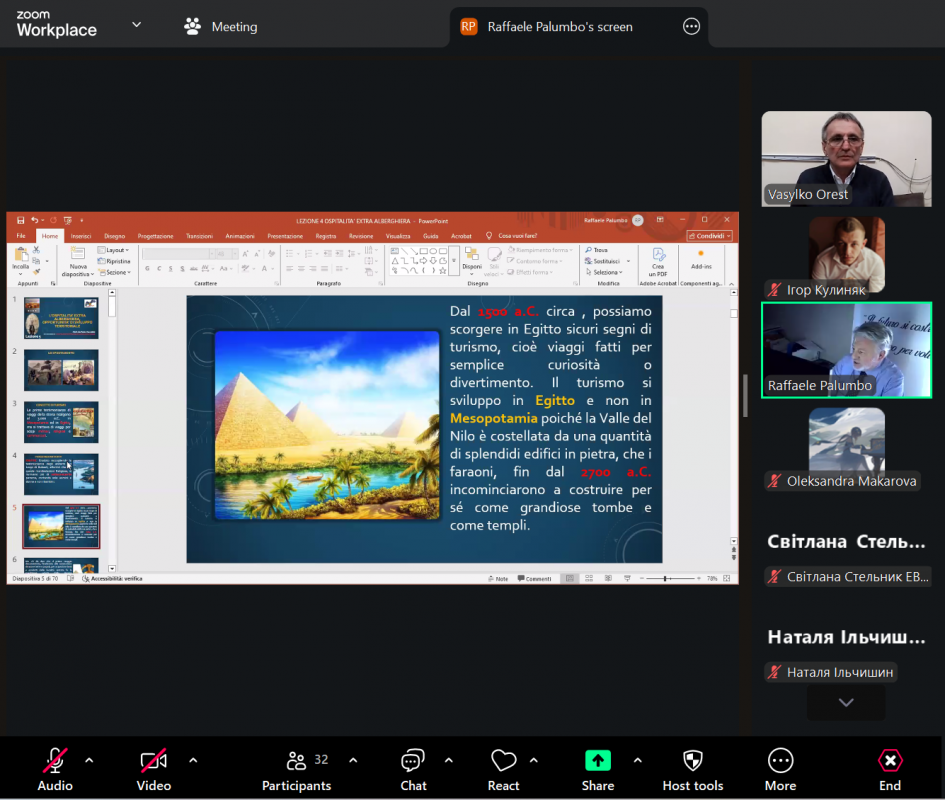Viewport: 945px width, 800px height.
Task: Open the Chat panel
Action: pos(413,769)
